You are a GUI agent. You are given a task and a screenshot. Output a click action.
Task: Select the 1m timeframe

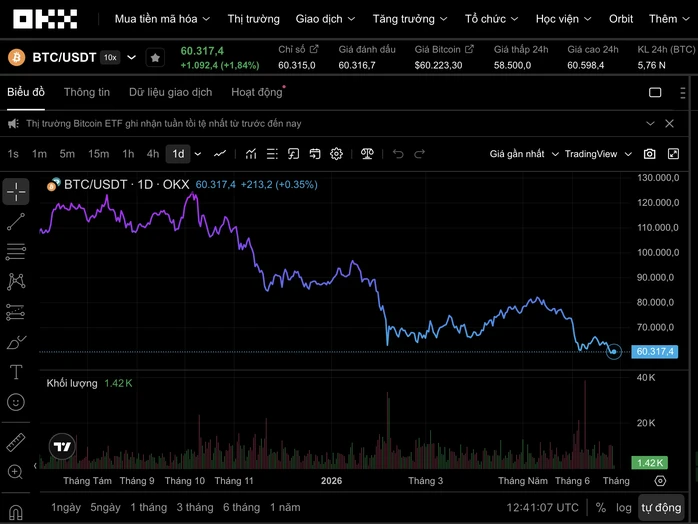[39, 154]
